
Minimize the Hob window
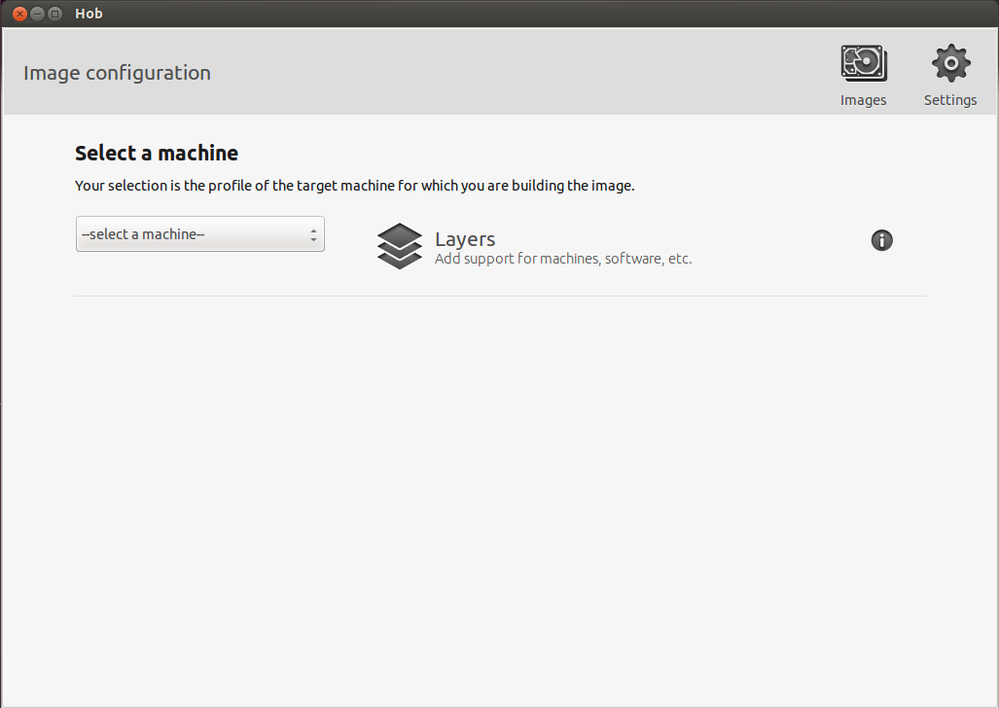click(37, 14)
